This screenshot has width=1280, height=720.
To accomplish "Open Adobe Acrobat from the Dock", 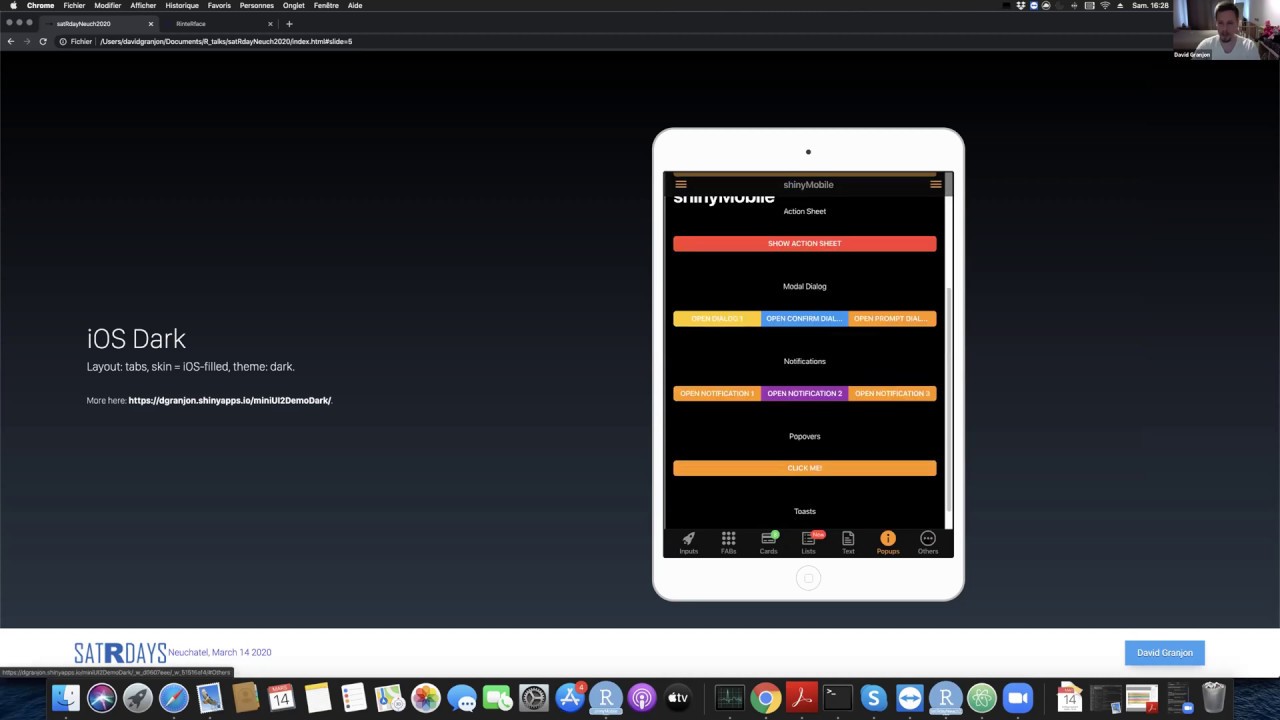I will (802, 697).
